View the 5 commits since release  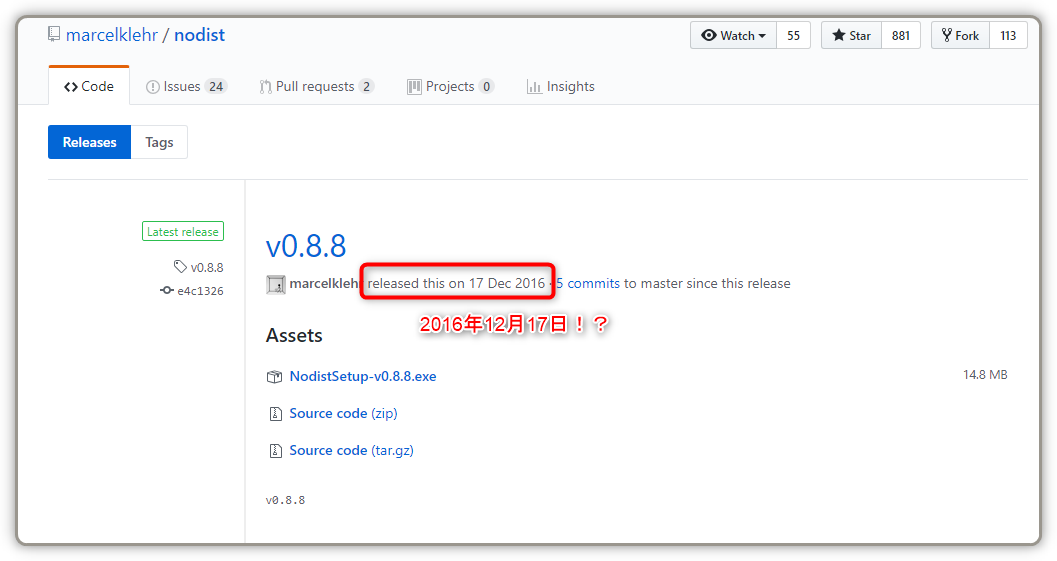point(588,283)
